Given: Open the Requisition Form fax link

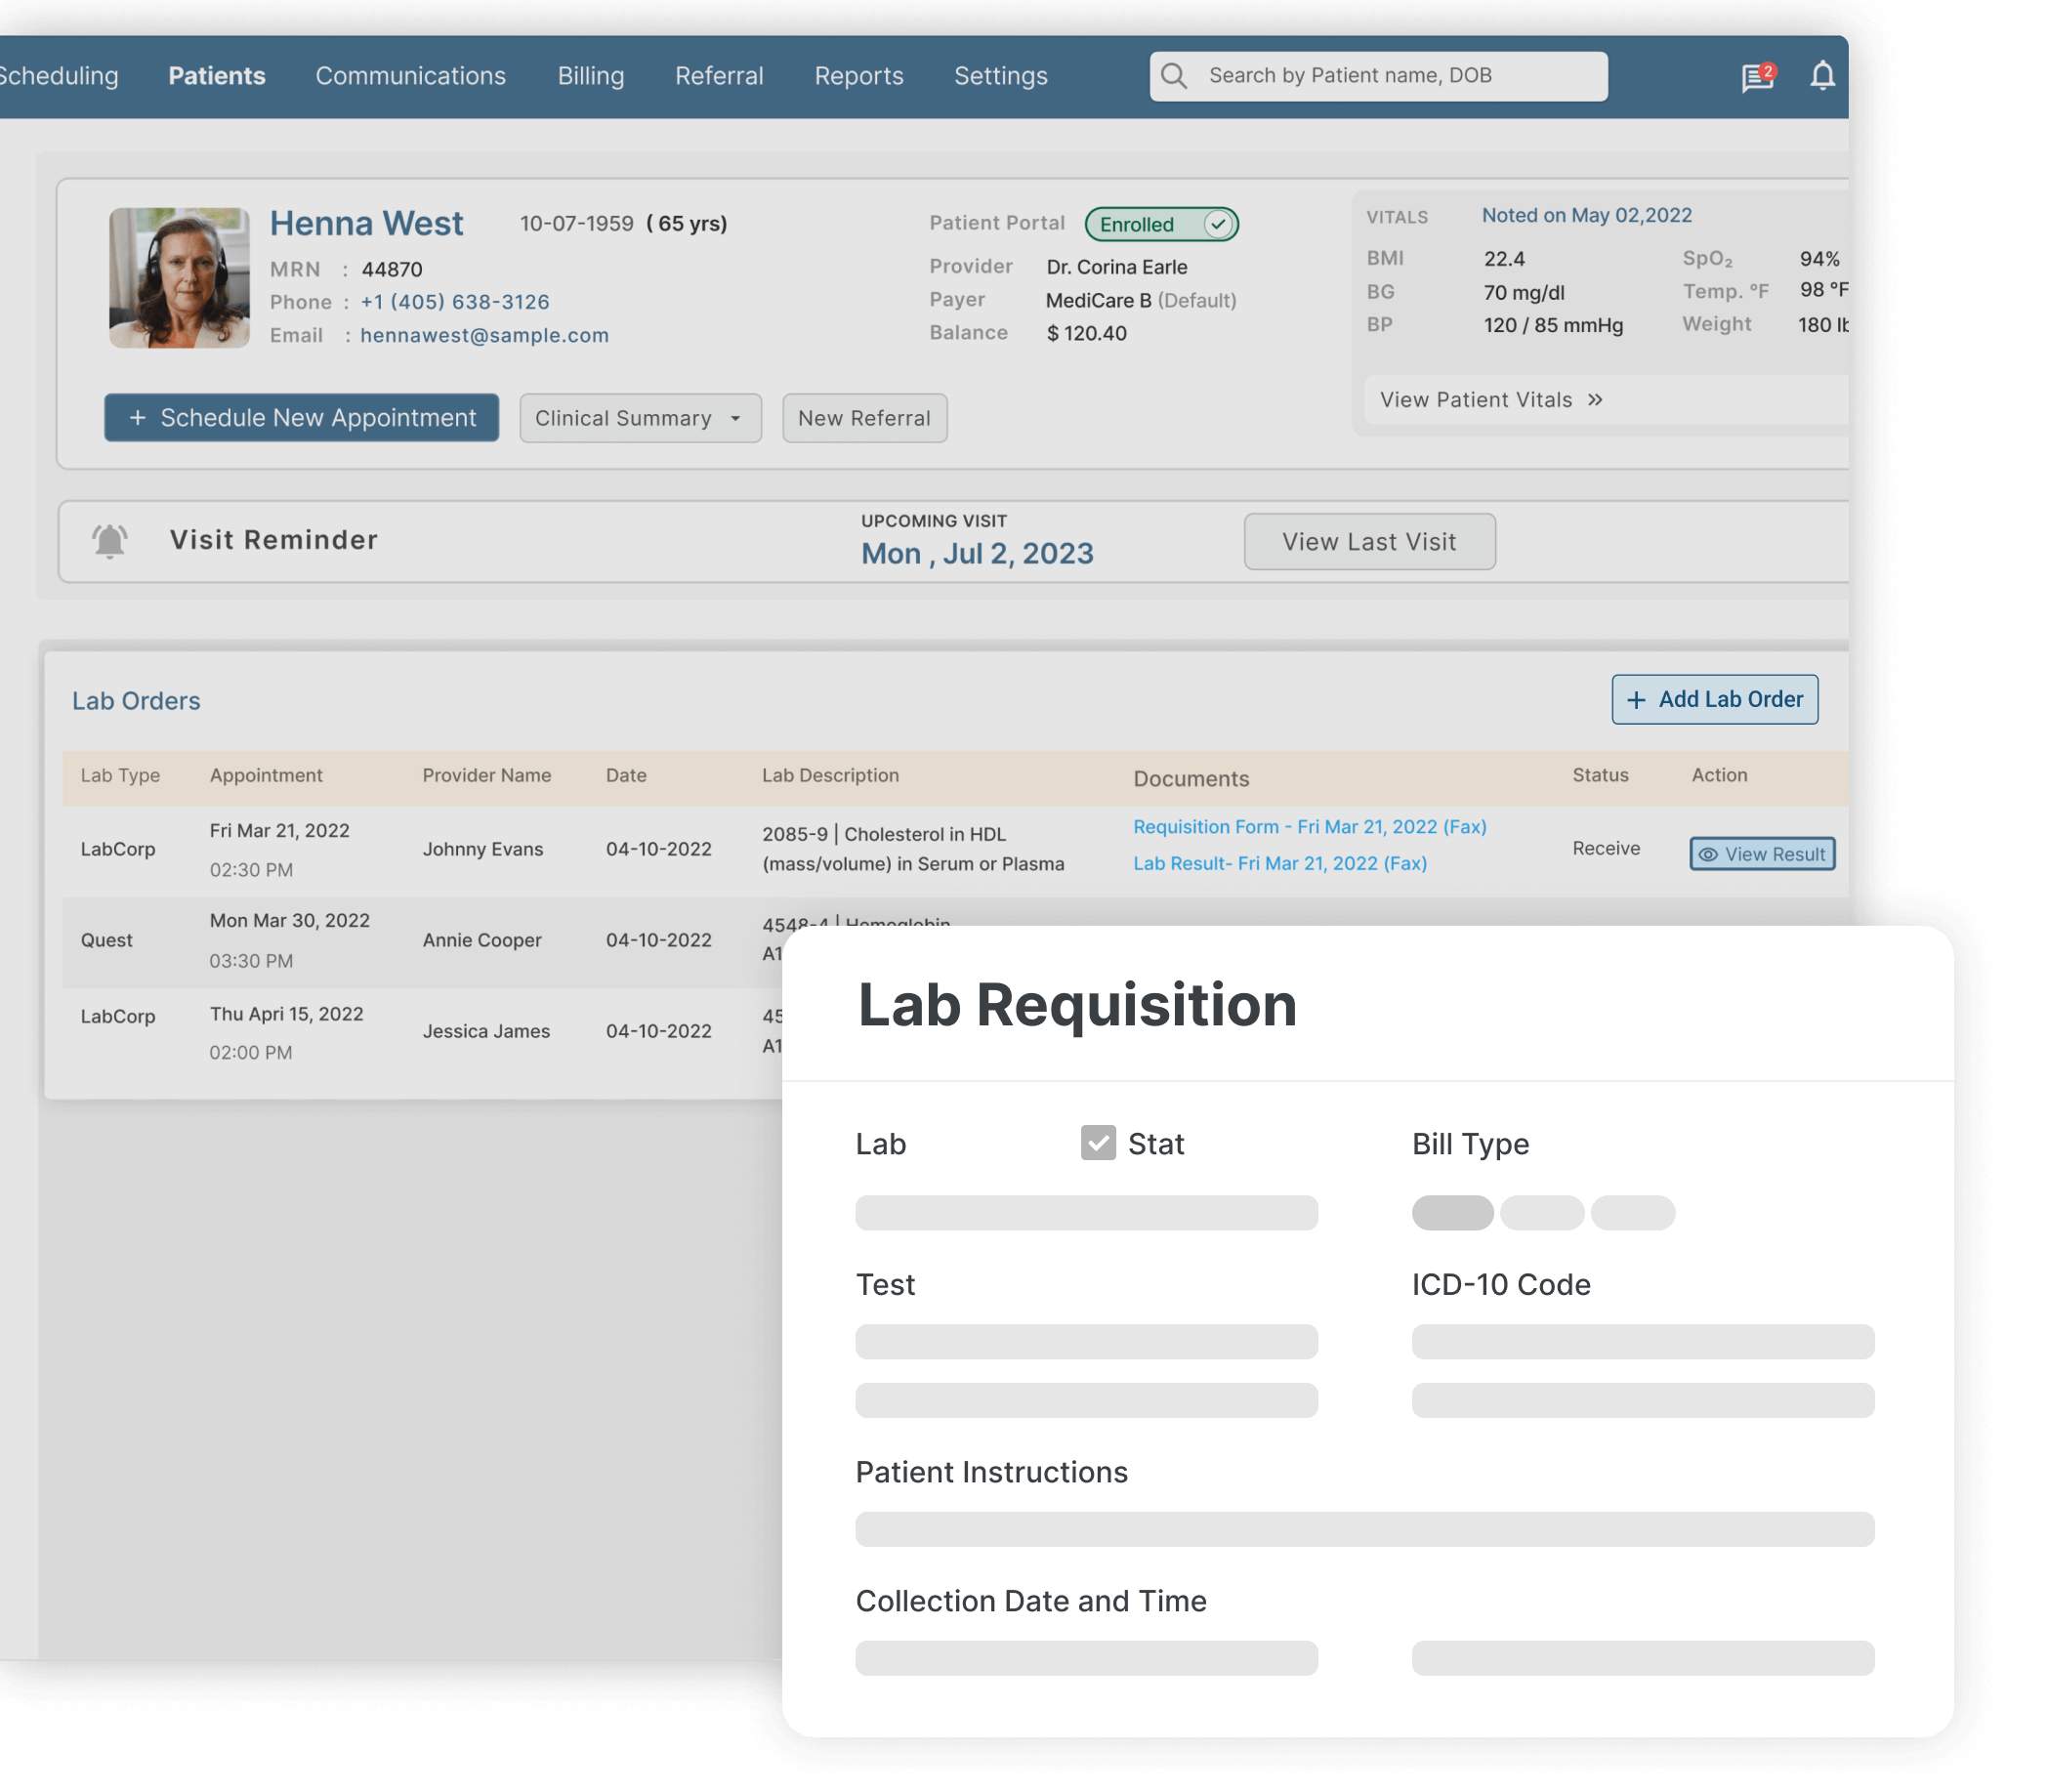Looking at the screenshot, I should tap(1308, 827).
